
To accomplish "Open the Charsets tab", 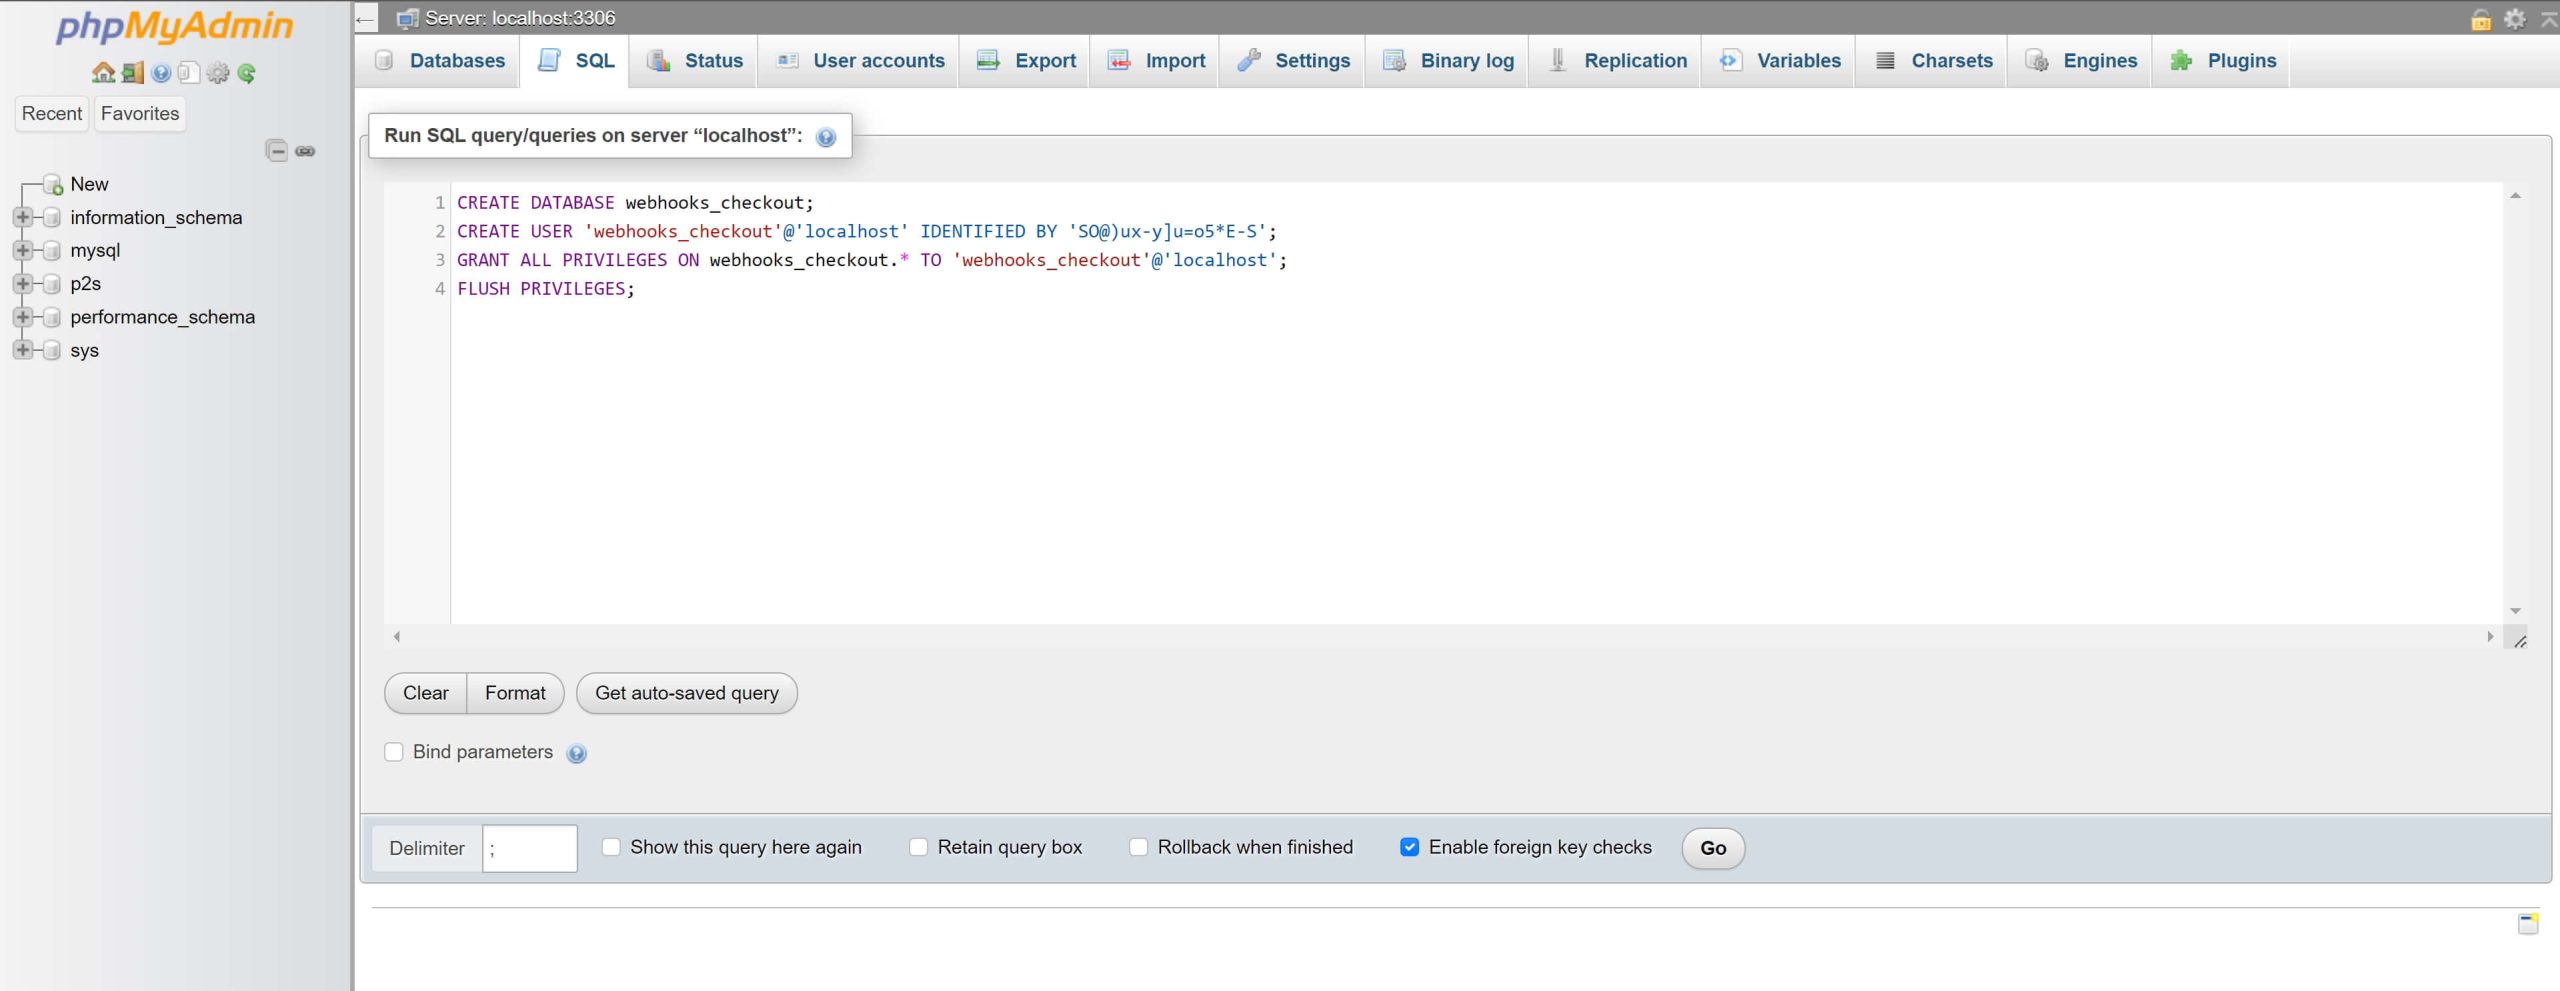I will [x=1932, y=61].
